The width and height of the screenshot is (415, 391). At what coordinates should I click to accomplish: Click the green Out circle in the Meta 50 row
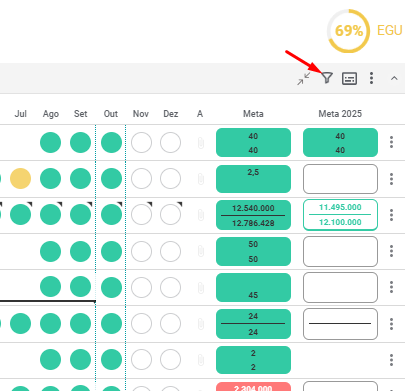coord(111,251)
